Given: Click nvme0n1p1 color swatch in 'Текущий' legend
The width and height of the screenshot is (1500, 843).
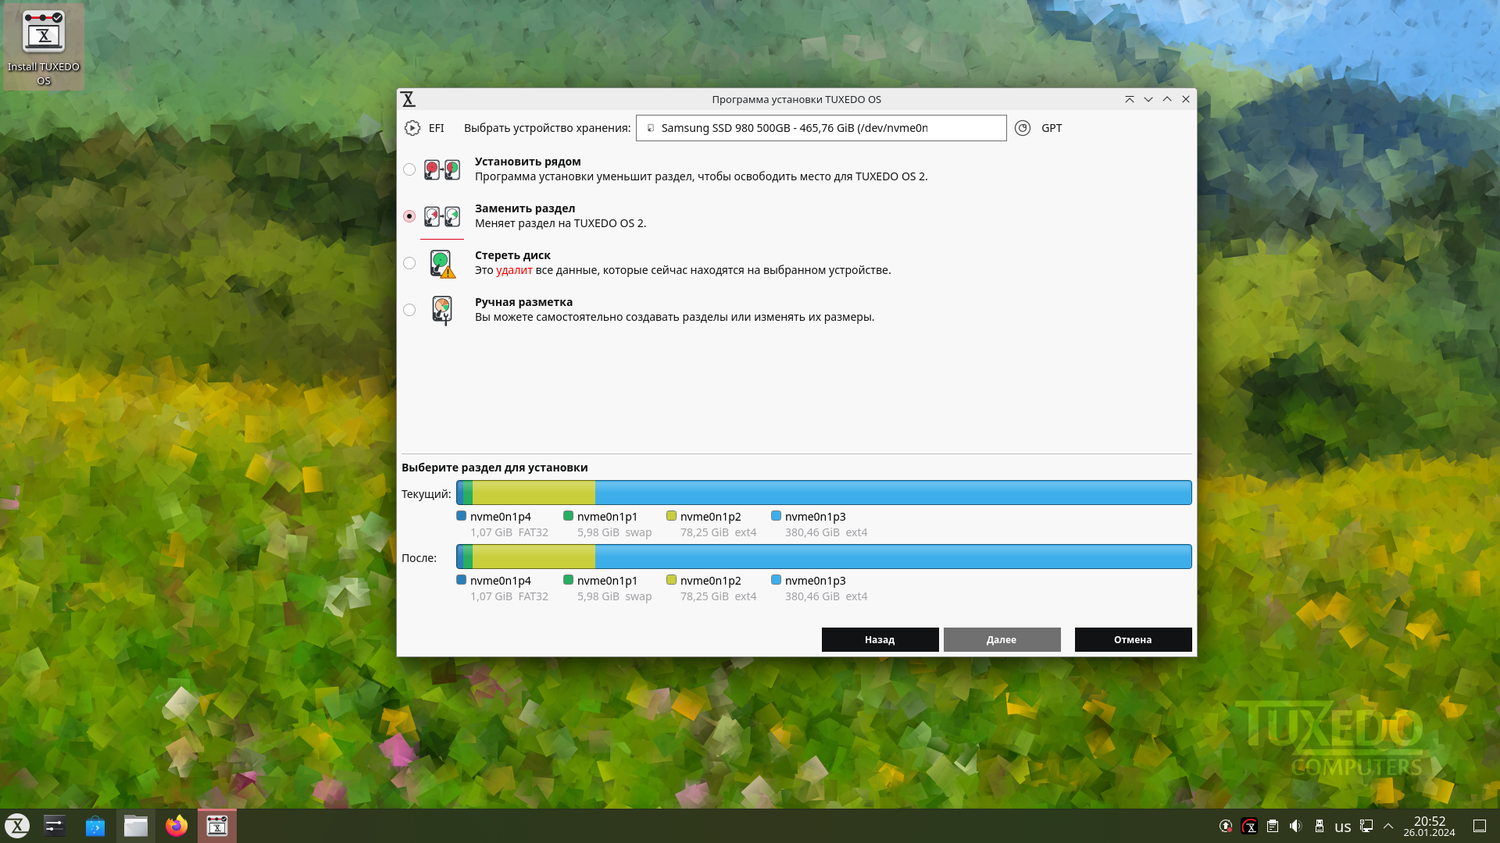Looking at the screenshot, I should pos(568,516).
